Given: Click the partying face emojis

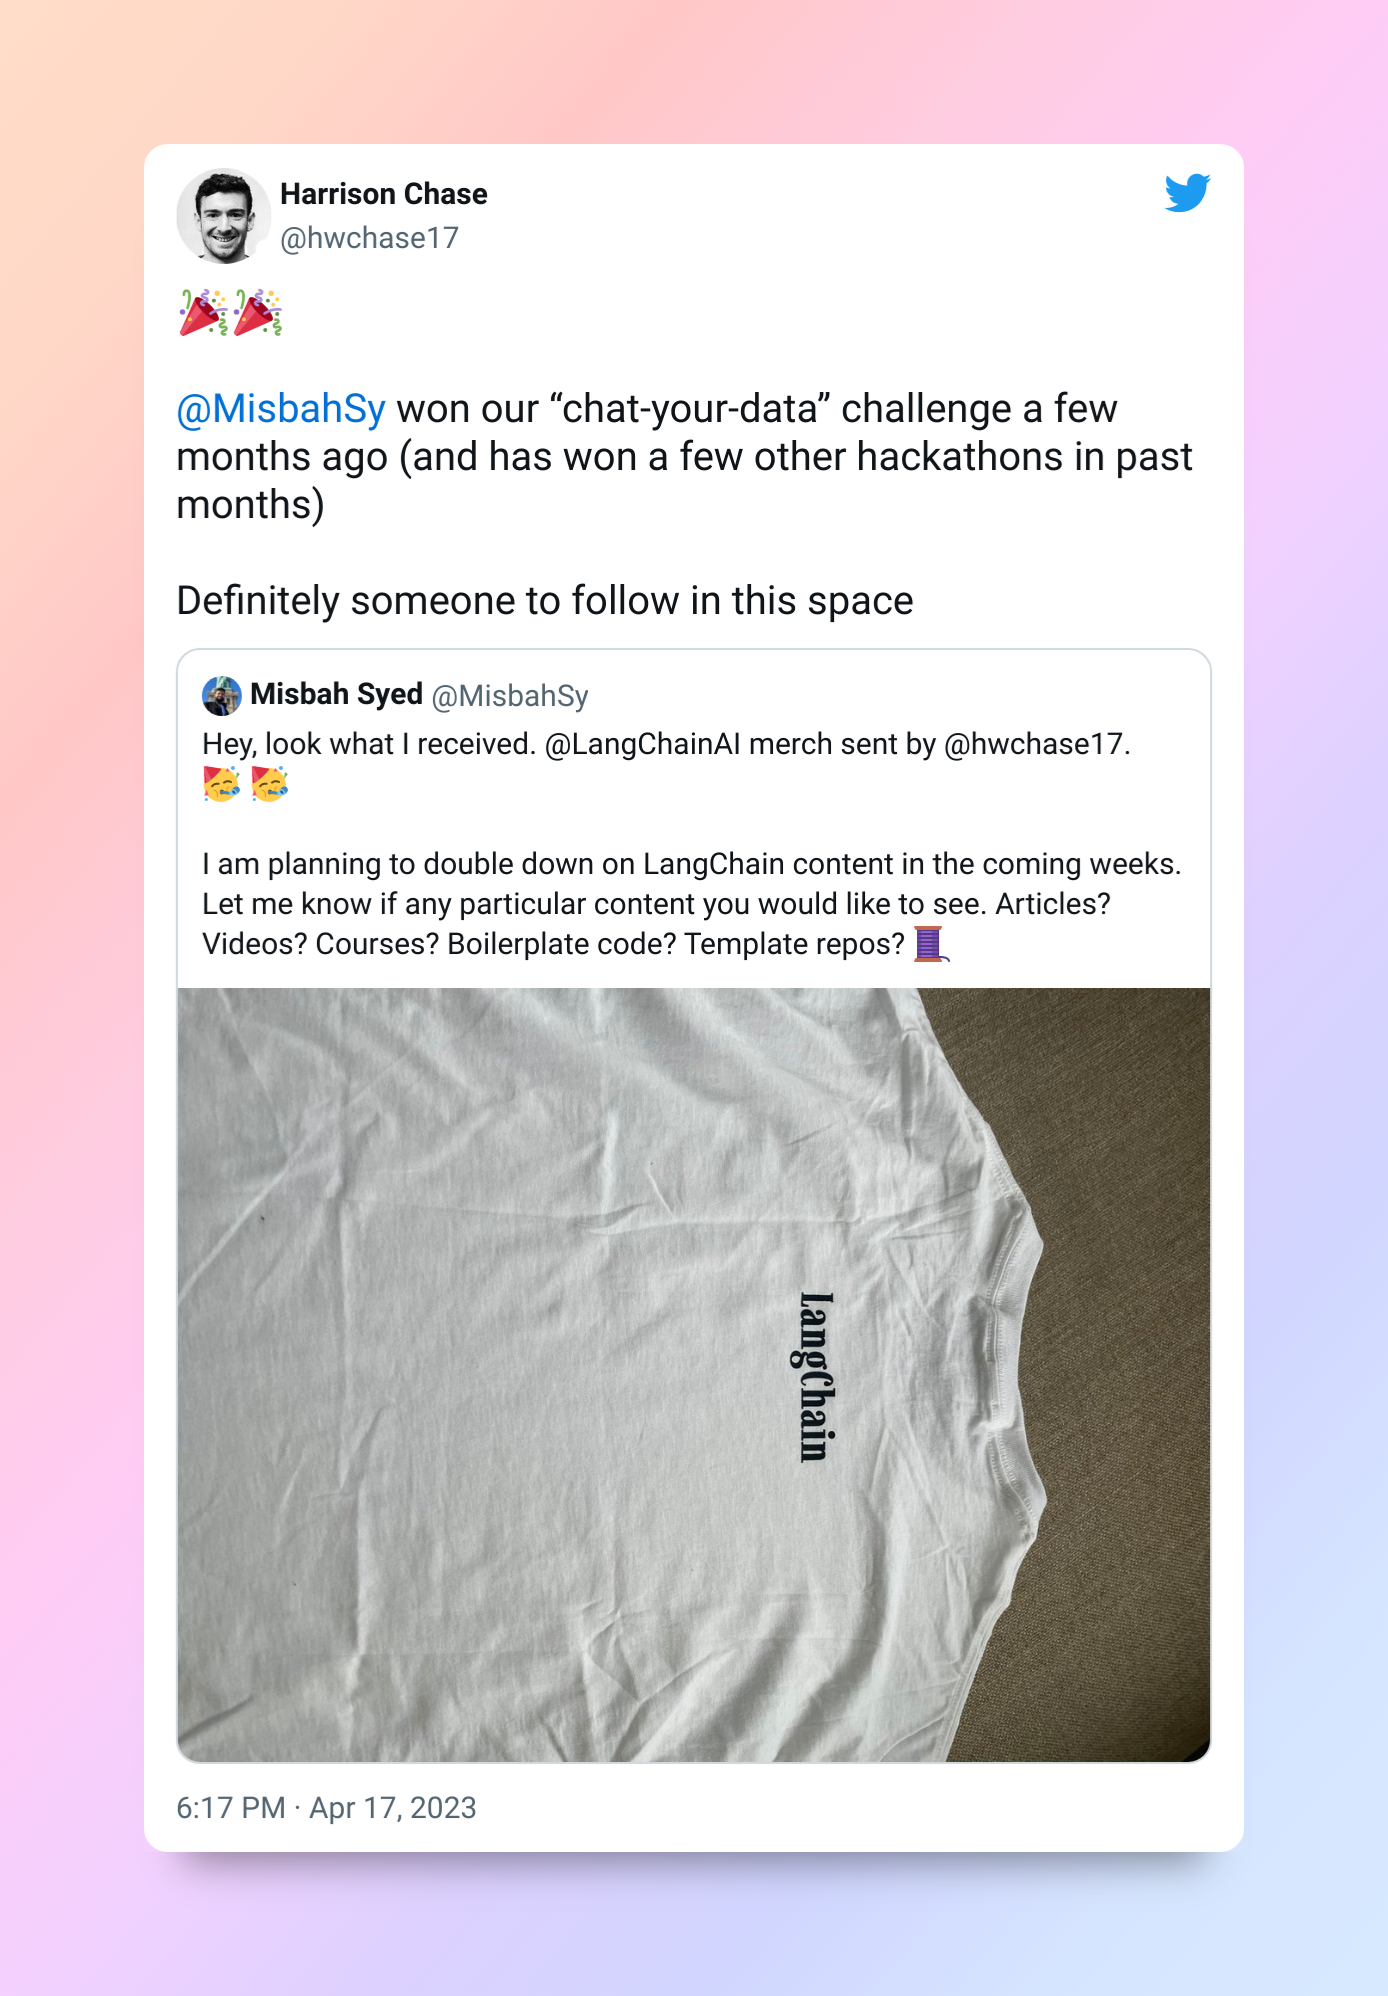Looking at the screenshot, I should point(246,784).
